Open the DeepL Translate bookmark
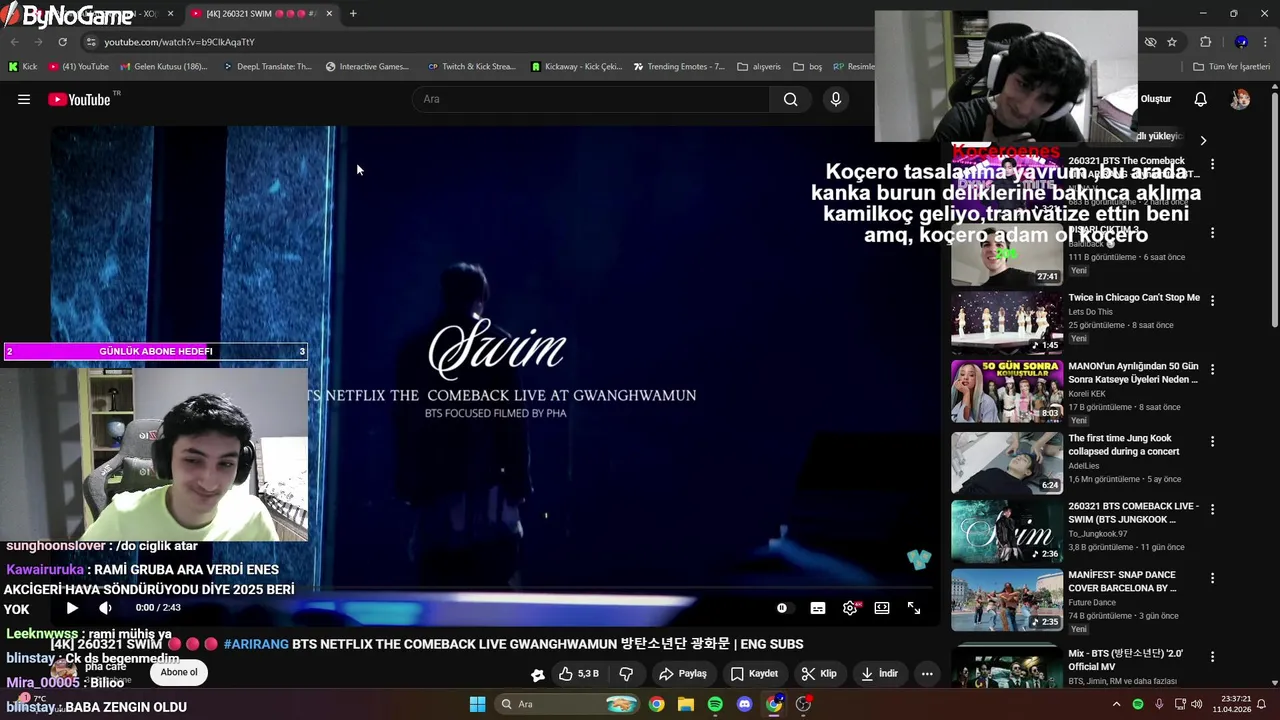The image size is (1280, 720). [268, 67]
